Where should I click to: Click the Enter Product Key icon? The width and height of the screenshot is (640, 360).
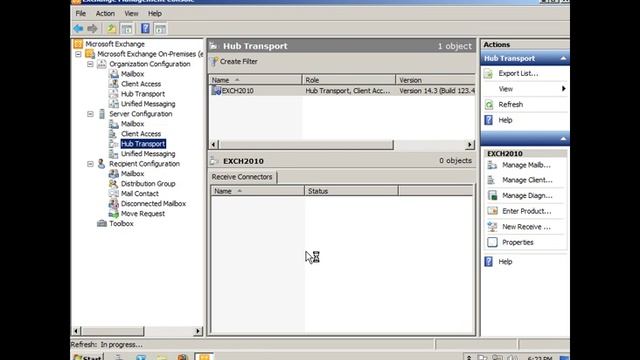tap(492, 211)
